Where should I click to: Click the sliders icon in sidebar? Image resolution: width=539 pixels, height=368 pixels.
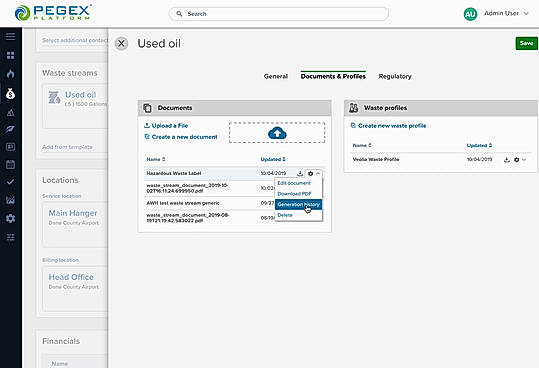(x=10, y=237)
